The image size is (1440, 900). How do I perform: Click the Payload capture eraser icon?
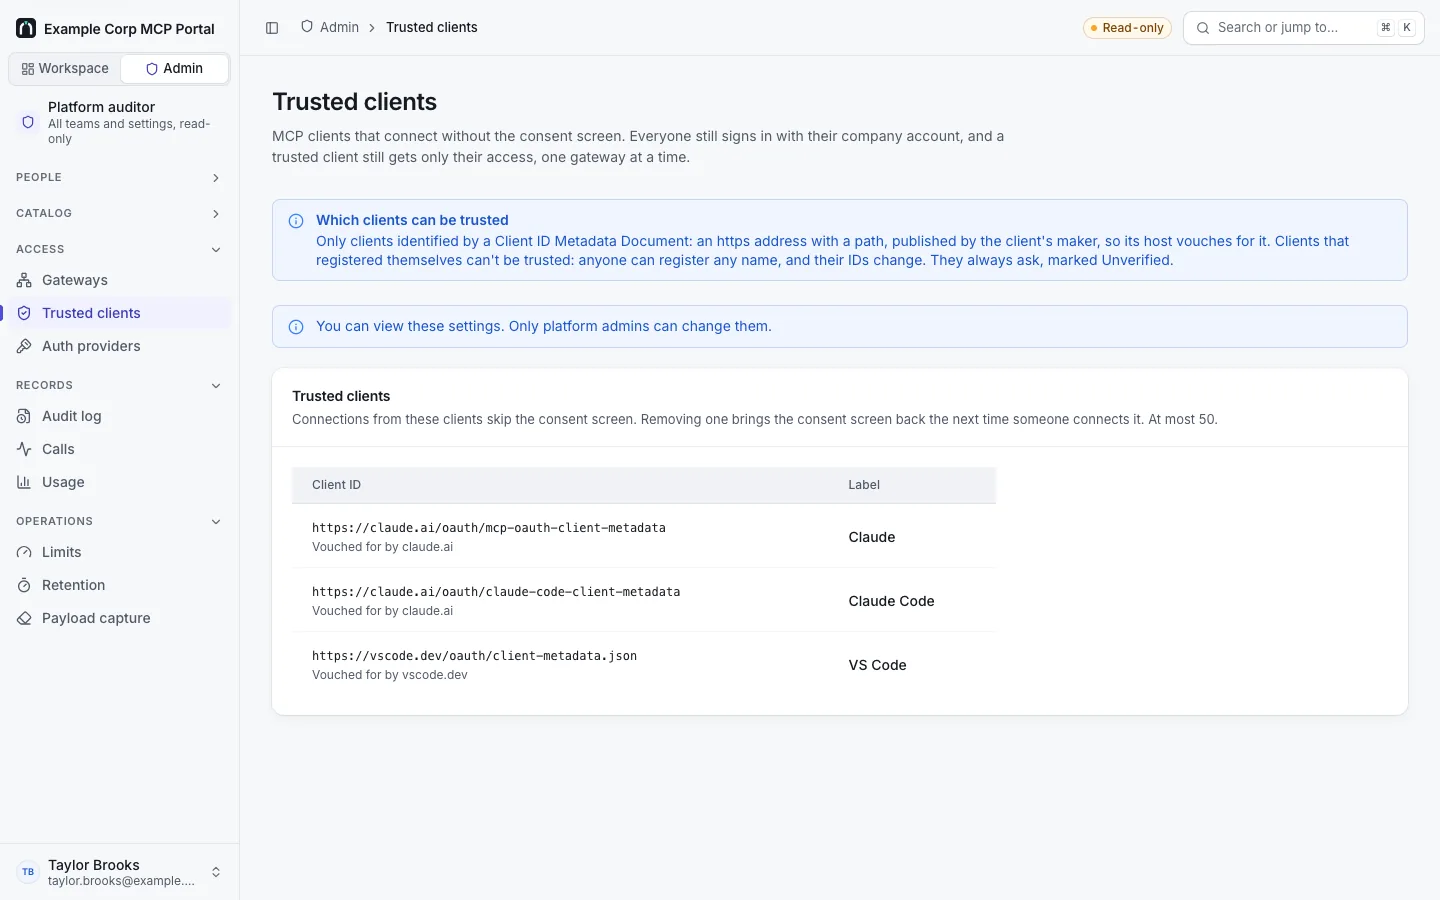pyautogui.click(x=24, y=618)
